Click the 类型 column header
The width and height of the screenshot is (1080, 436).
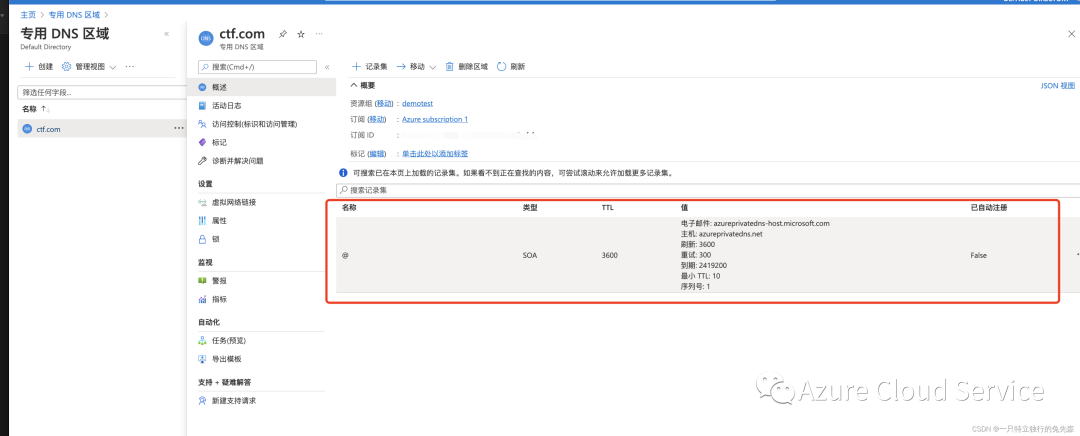pos(530,207)
